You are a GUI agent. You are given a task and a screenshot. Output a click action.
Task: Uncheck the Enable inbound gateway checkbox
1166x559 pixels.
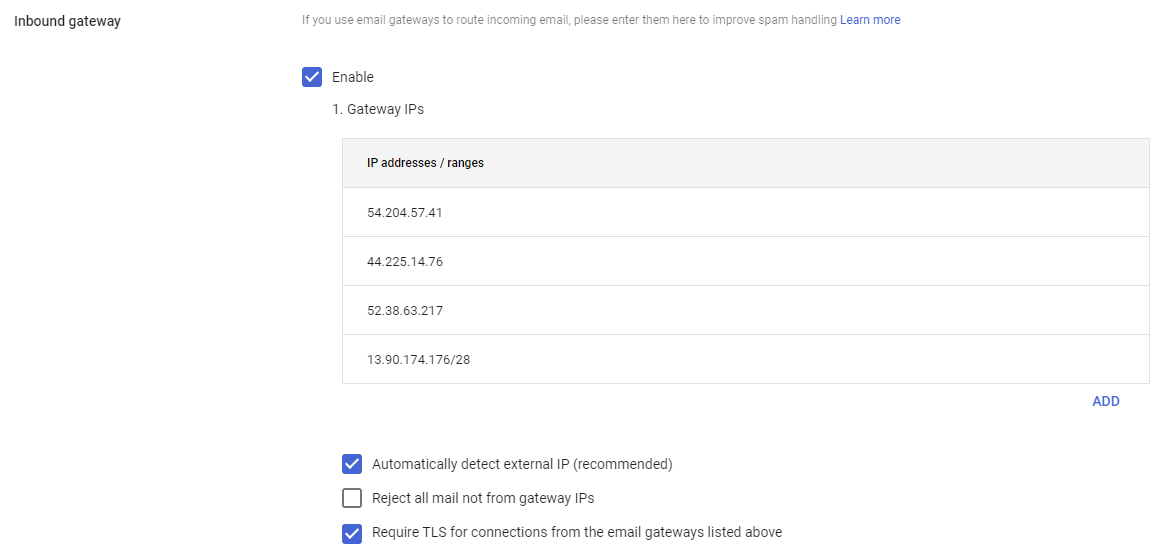(312, 77)
